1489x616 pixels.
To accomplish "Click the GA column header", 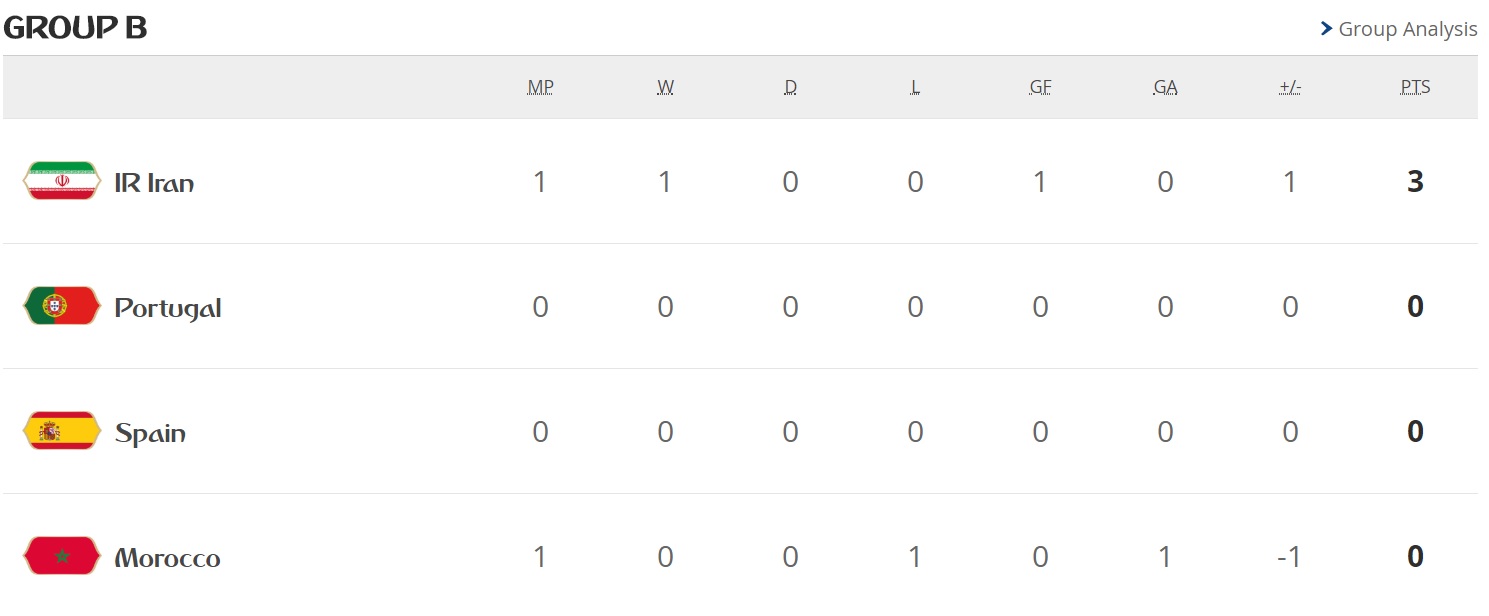I will tap(1165, 87).
